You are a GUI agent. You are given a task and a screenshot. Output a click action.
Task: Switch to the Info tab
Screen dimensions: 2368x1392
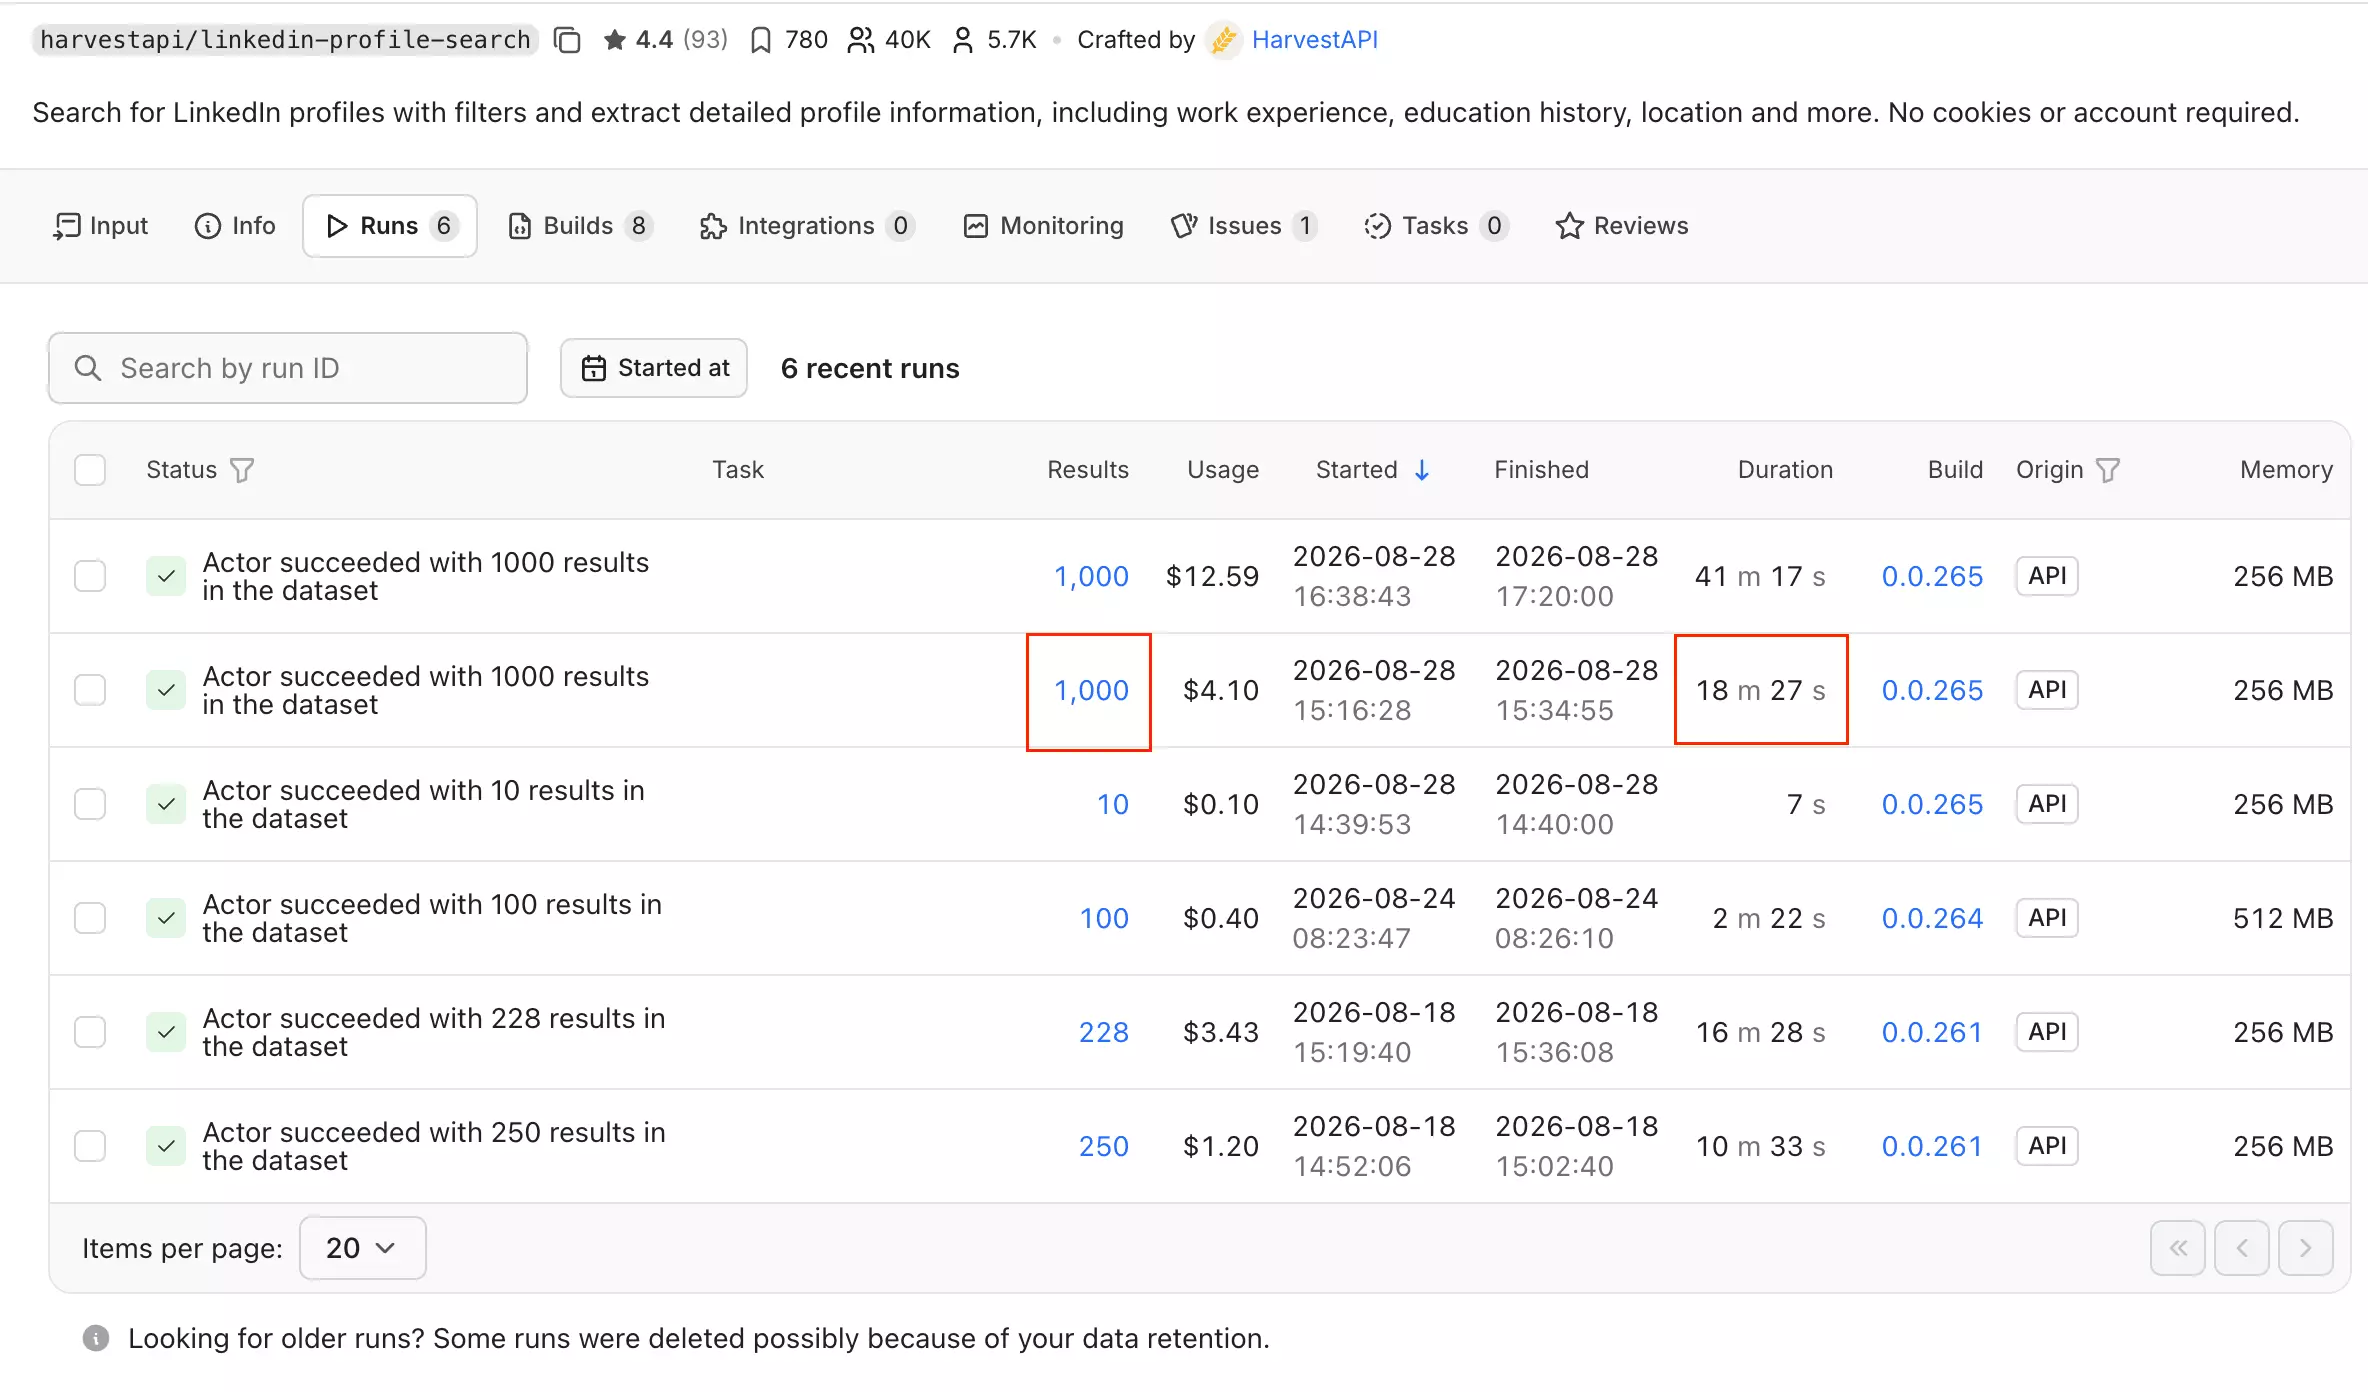pos(235,226)
